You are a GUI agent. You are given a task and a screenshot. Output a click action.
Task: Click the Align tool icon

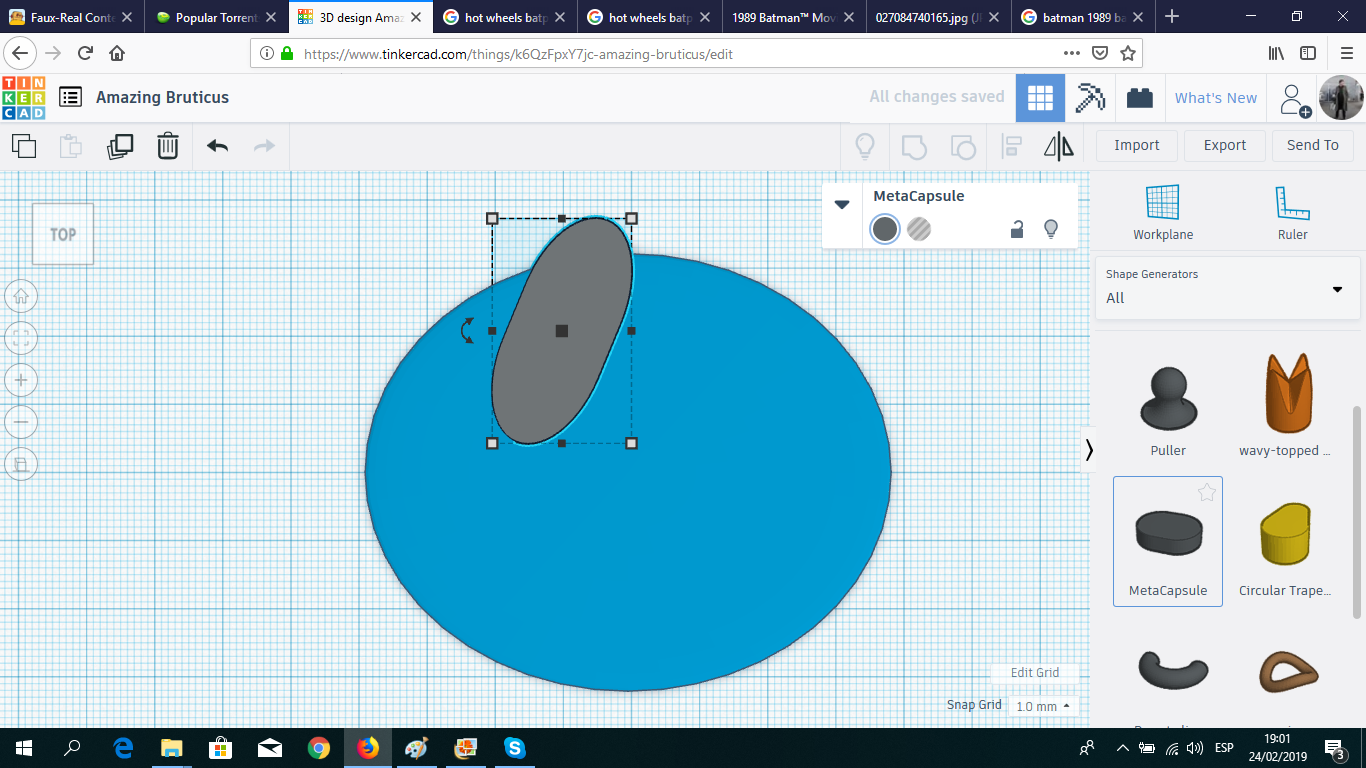pyautogui.click(x=1010, y=146)
